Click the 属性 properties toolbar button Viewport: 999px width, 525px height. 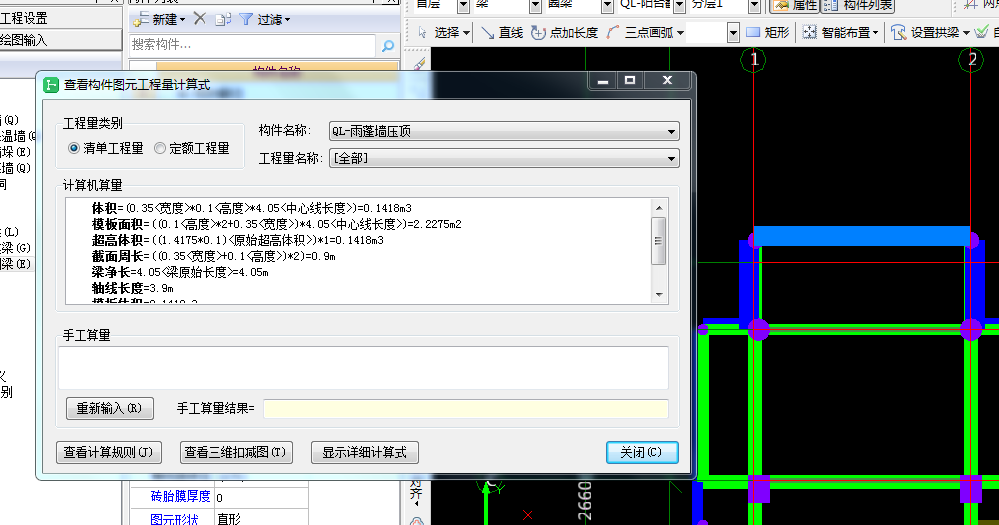794,6
